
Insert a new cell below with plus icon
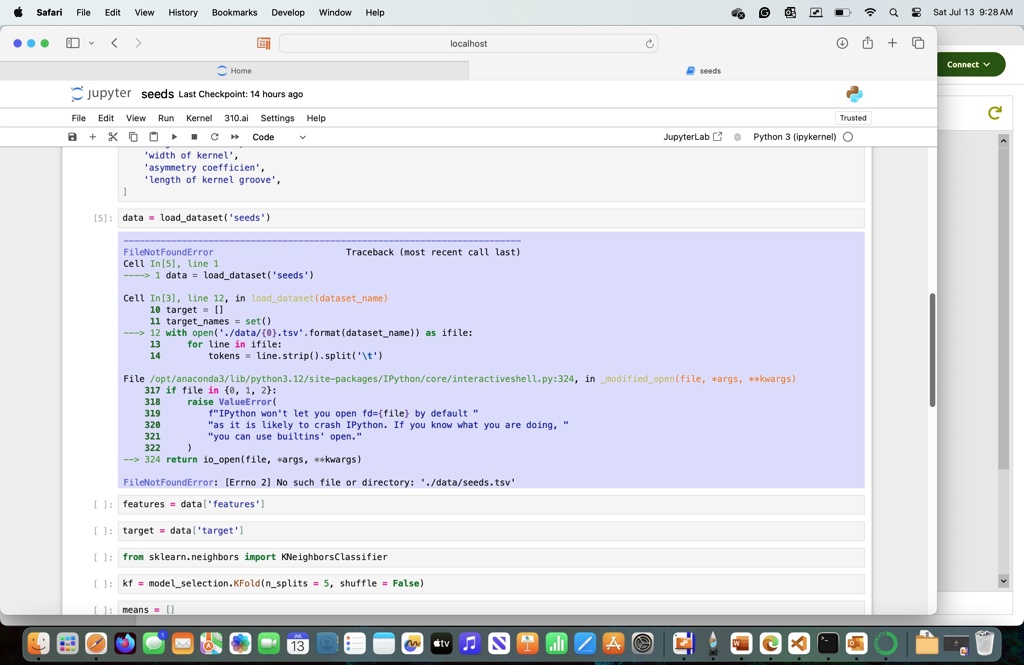point(93,137)
